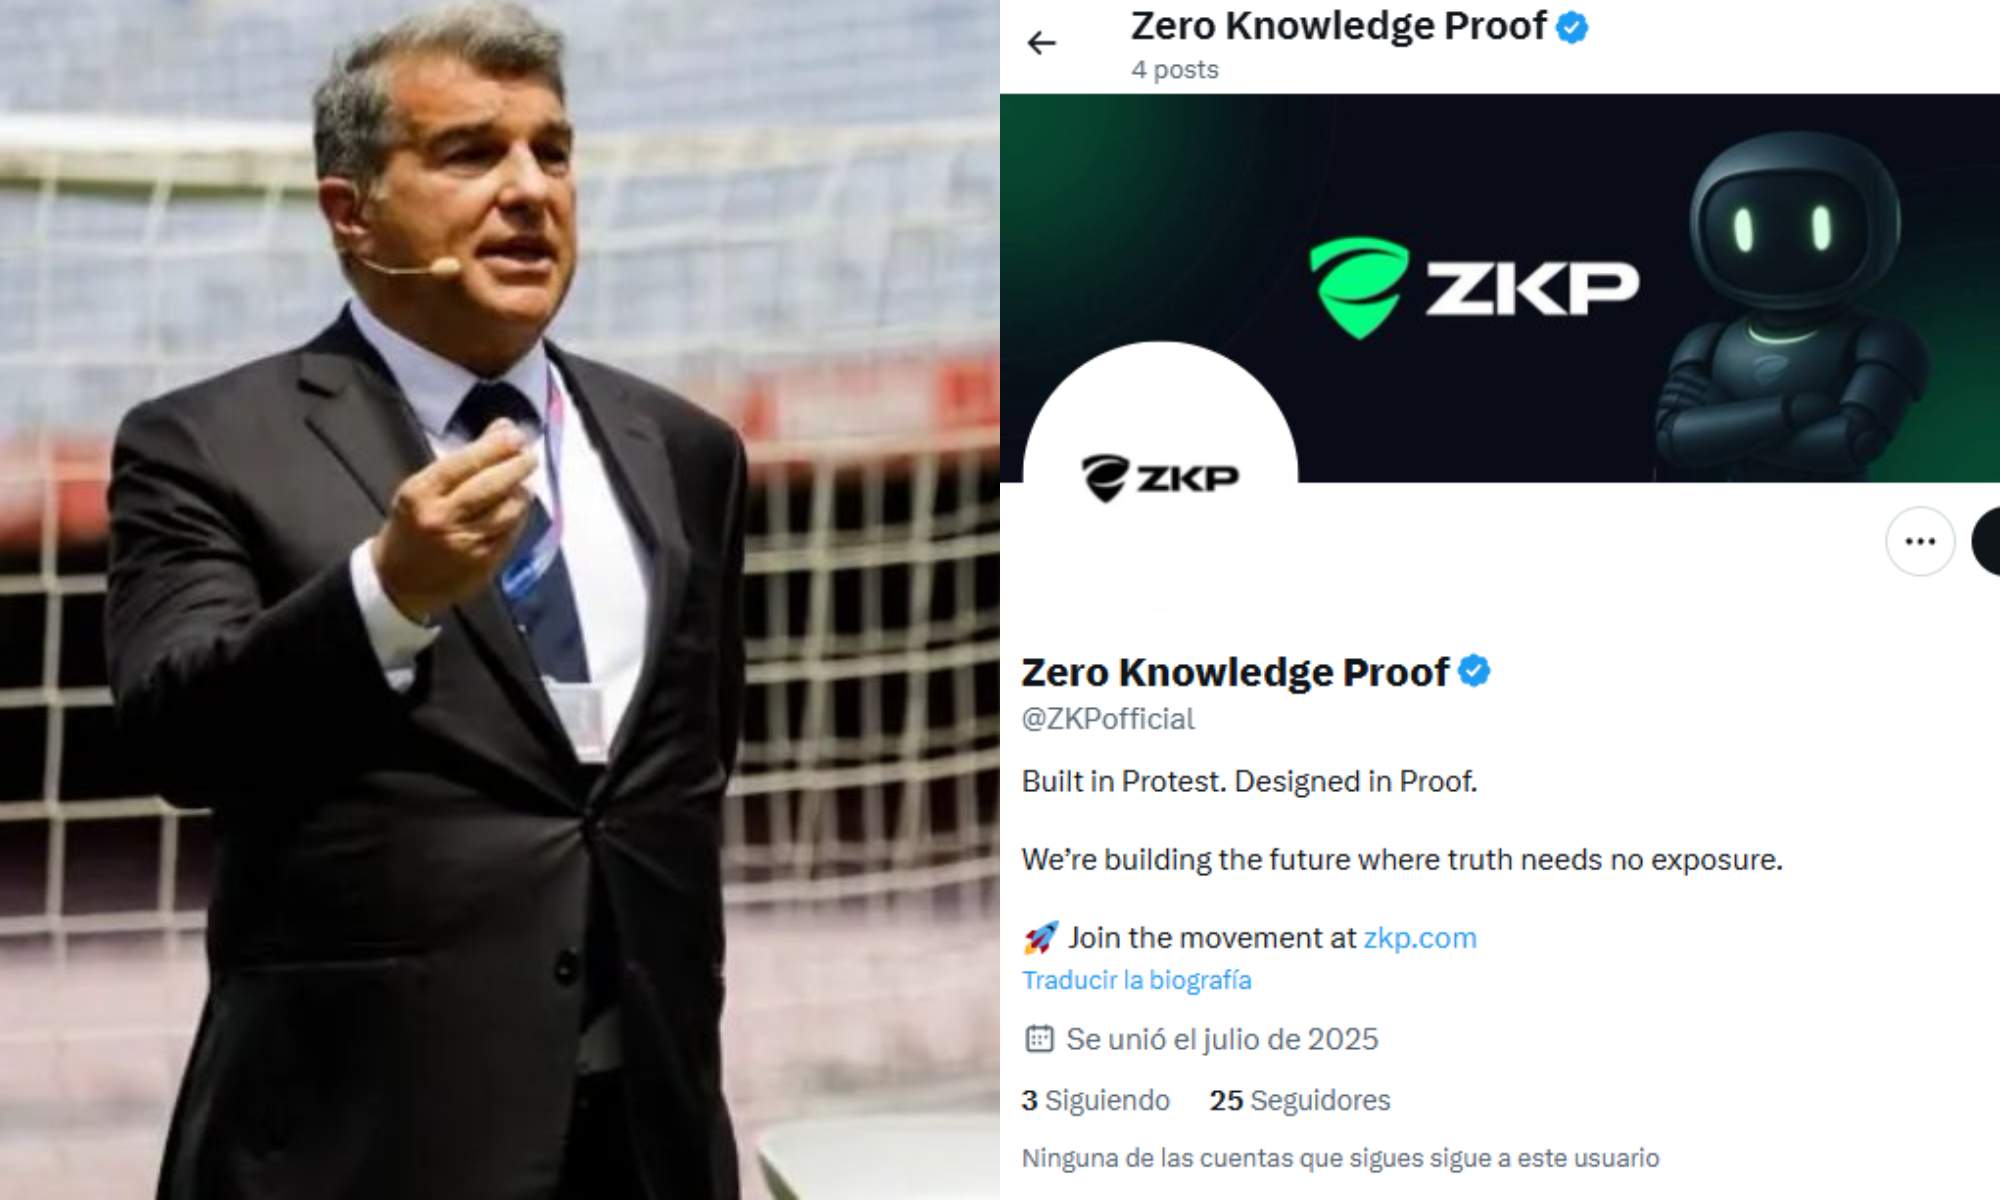The width and height of the screenshot is (2000, 1200).
Task: Open the ZKP banner header image
Action: tap(1500, 288)
